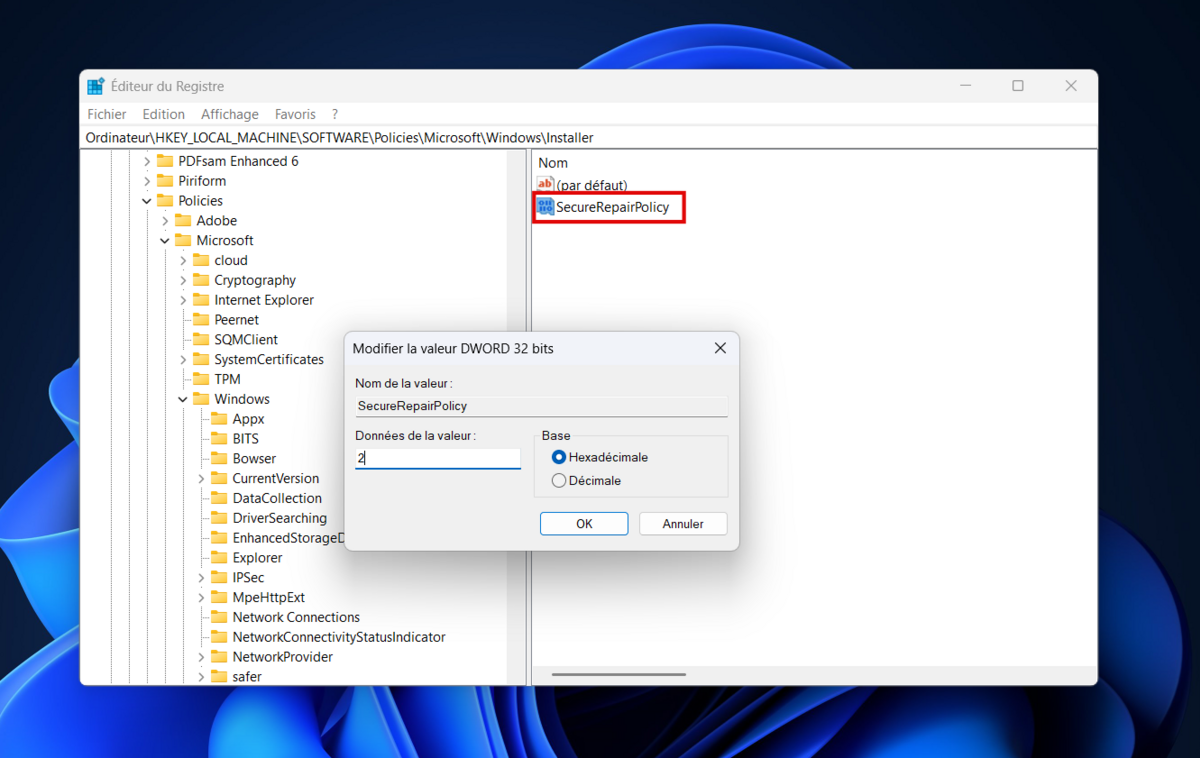Click the registry path address bar
The height and width of the screenshot is (758, 1200).
(590, 138)
